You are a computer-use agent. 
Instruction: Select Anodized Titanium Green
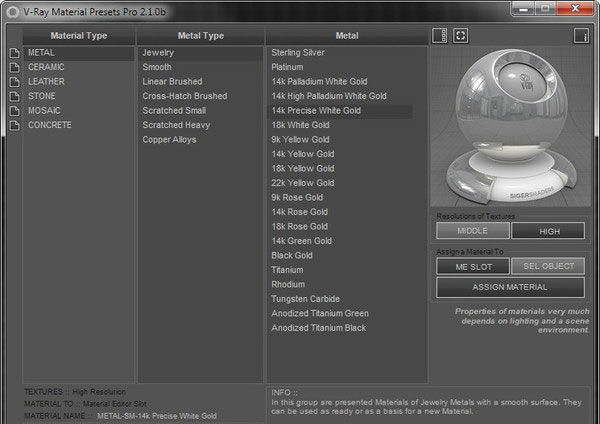coord(341,313)
